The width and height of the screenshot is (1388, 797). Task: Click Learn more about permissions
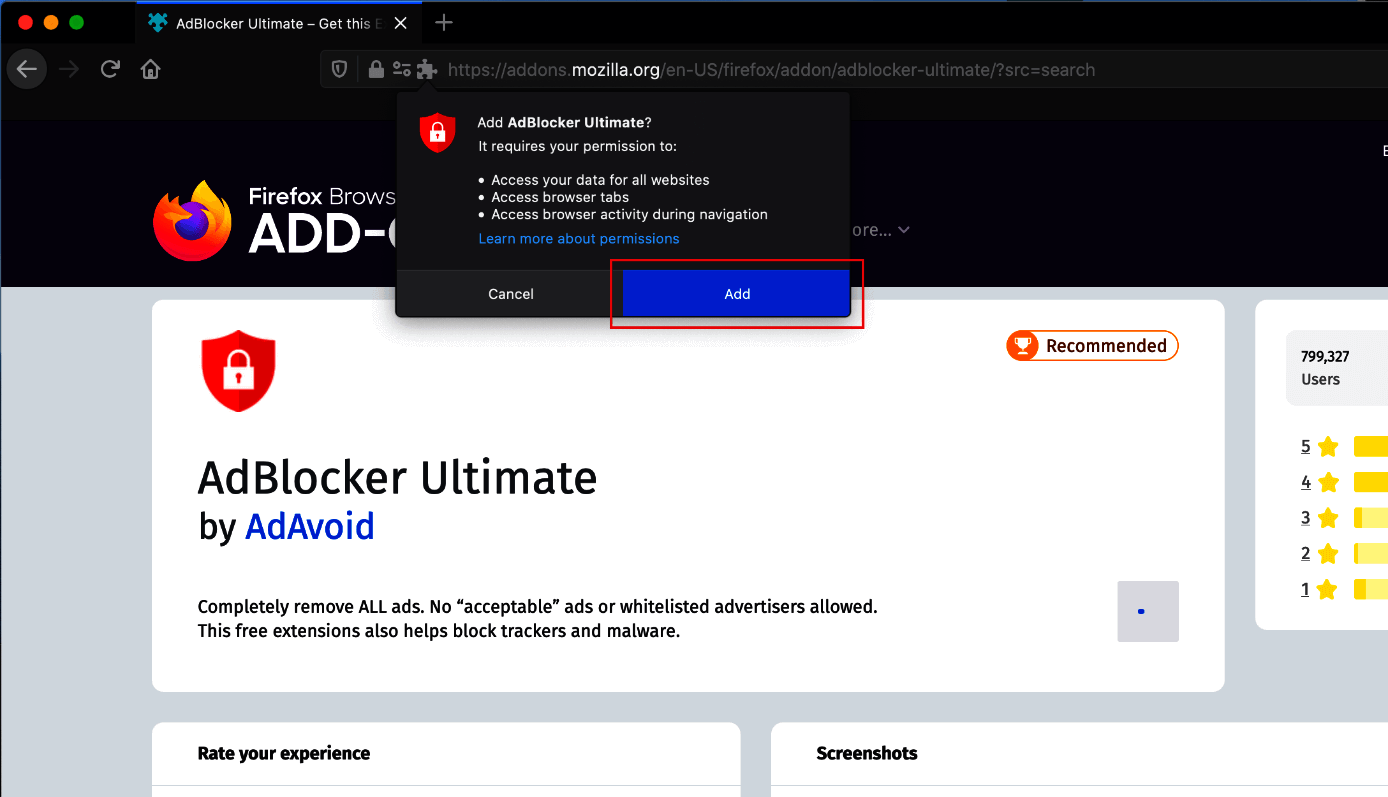[x=579, y=238]
